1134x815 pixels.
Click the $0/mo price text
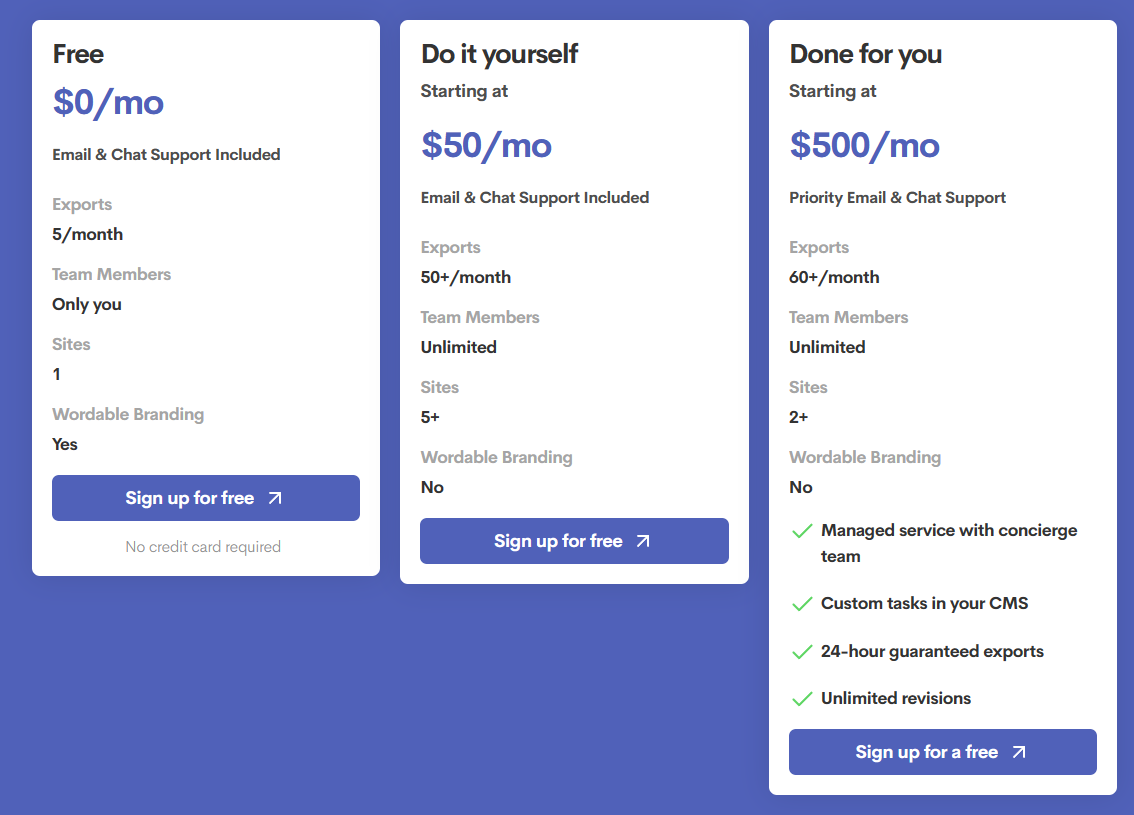click(x=108, y=102)
